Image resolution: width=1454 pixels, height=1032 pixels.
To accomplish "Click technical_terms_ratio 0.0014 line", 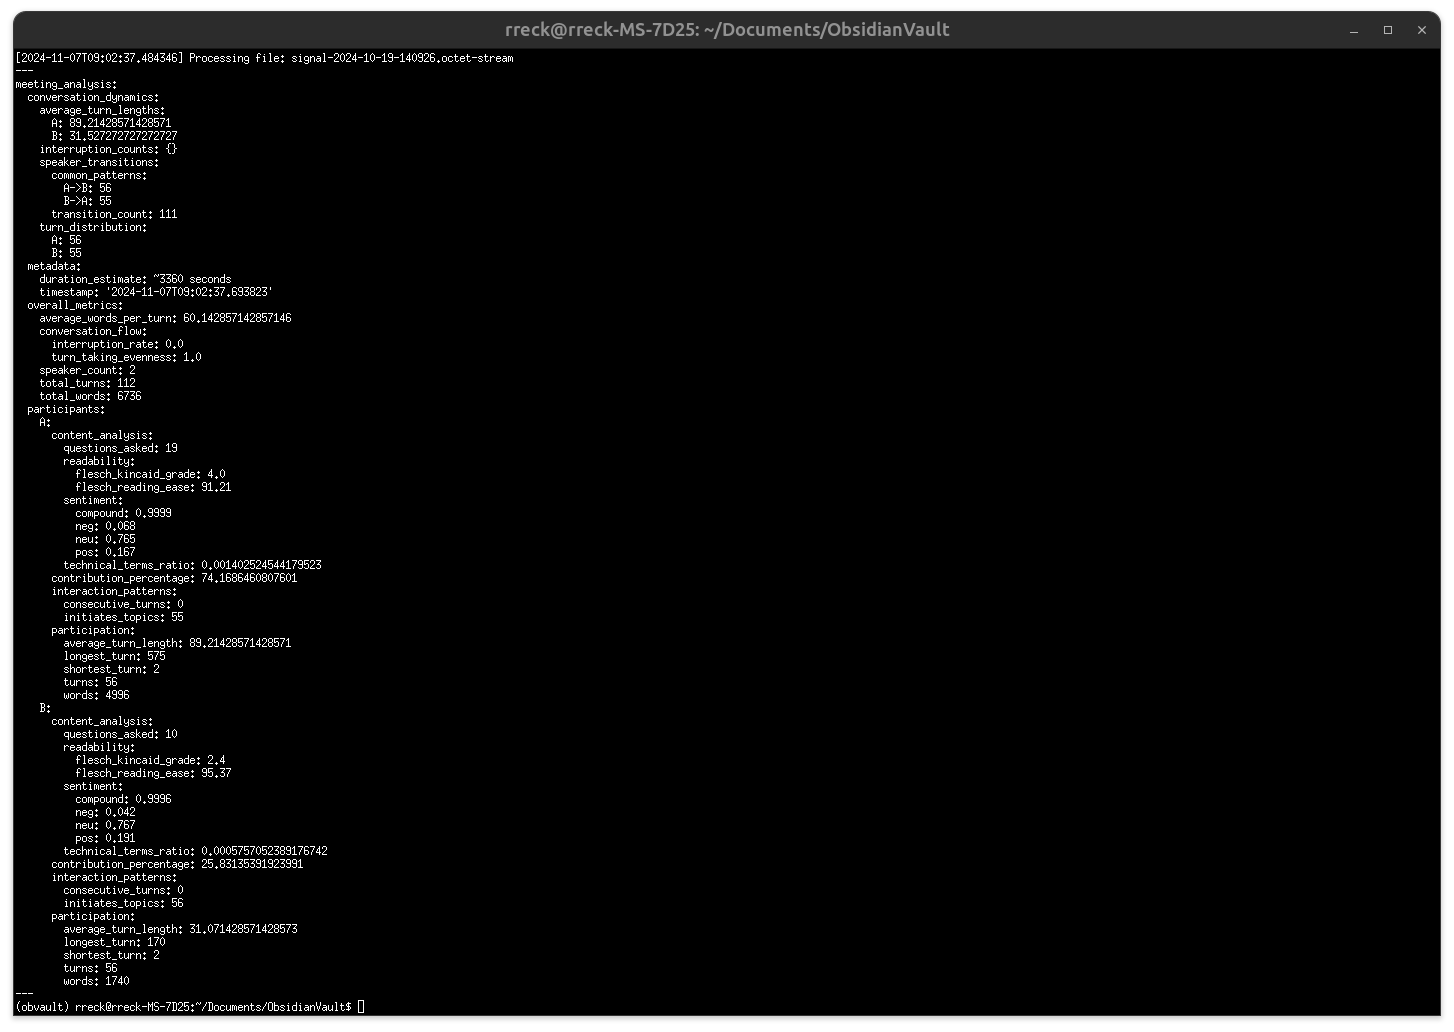I will 192,565.
